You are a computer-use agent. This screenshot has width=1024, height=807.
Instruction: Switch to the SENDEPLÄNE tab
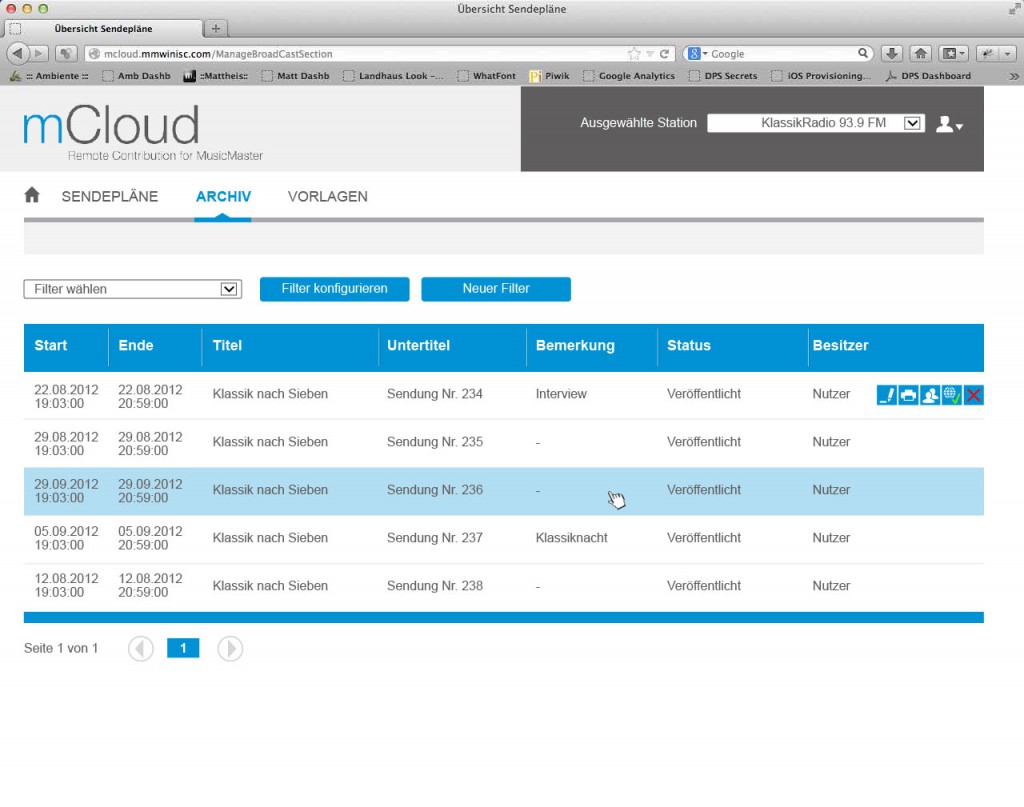pos(110,196)
